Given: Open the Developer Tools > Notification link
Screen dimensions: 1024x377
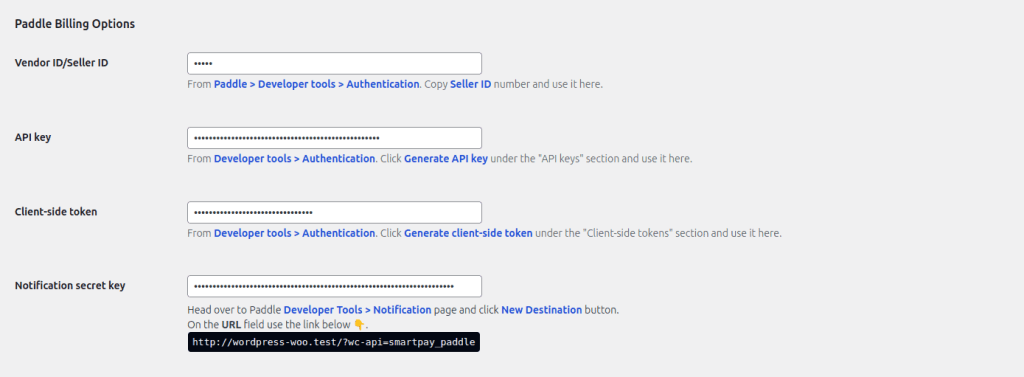Looking at the screenshot, I should coord(357,310).
